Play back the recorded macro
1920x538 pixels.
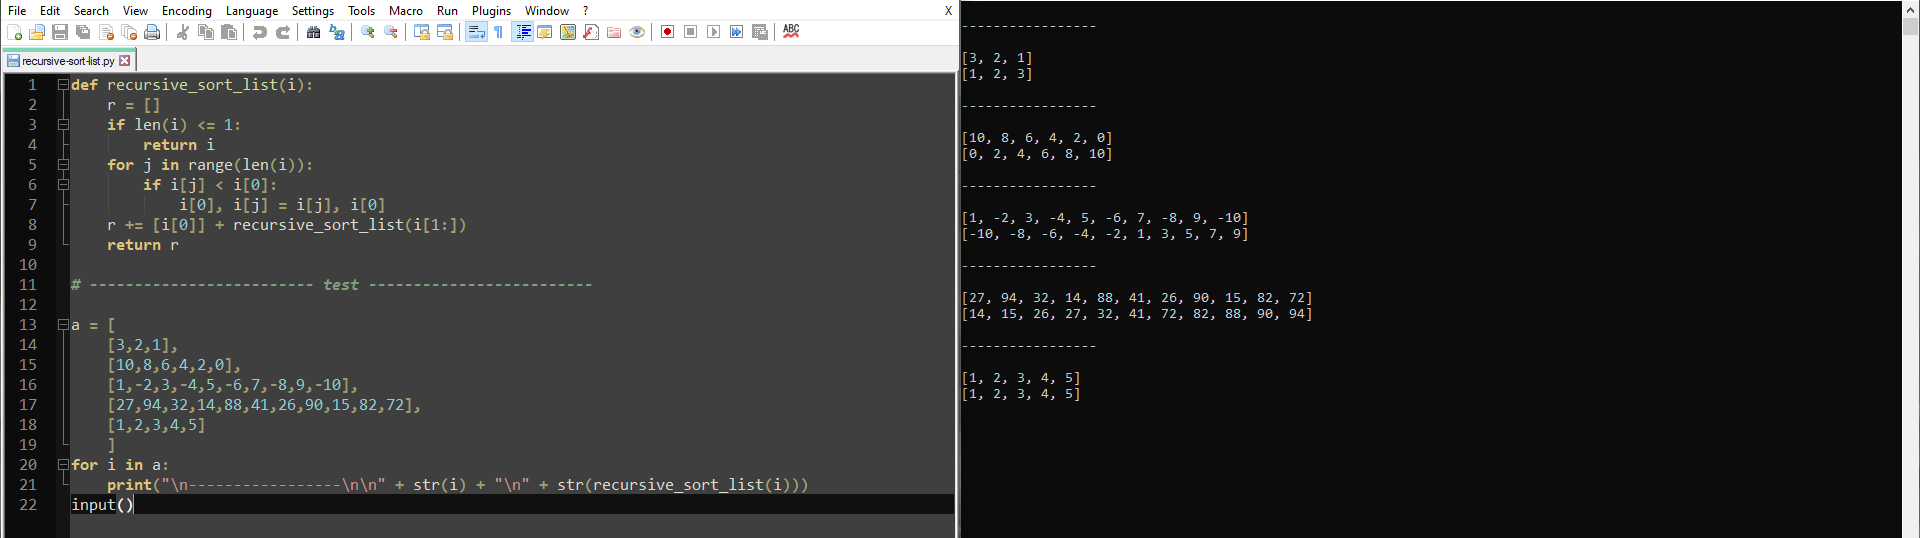[714, 32]
